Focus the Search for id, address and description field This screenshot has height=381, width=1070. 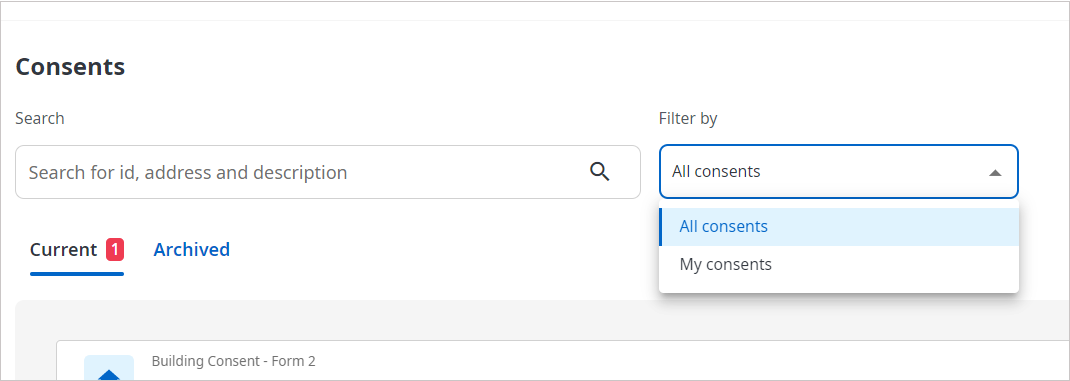(x=300, y=172)
